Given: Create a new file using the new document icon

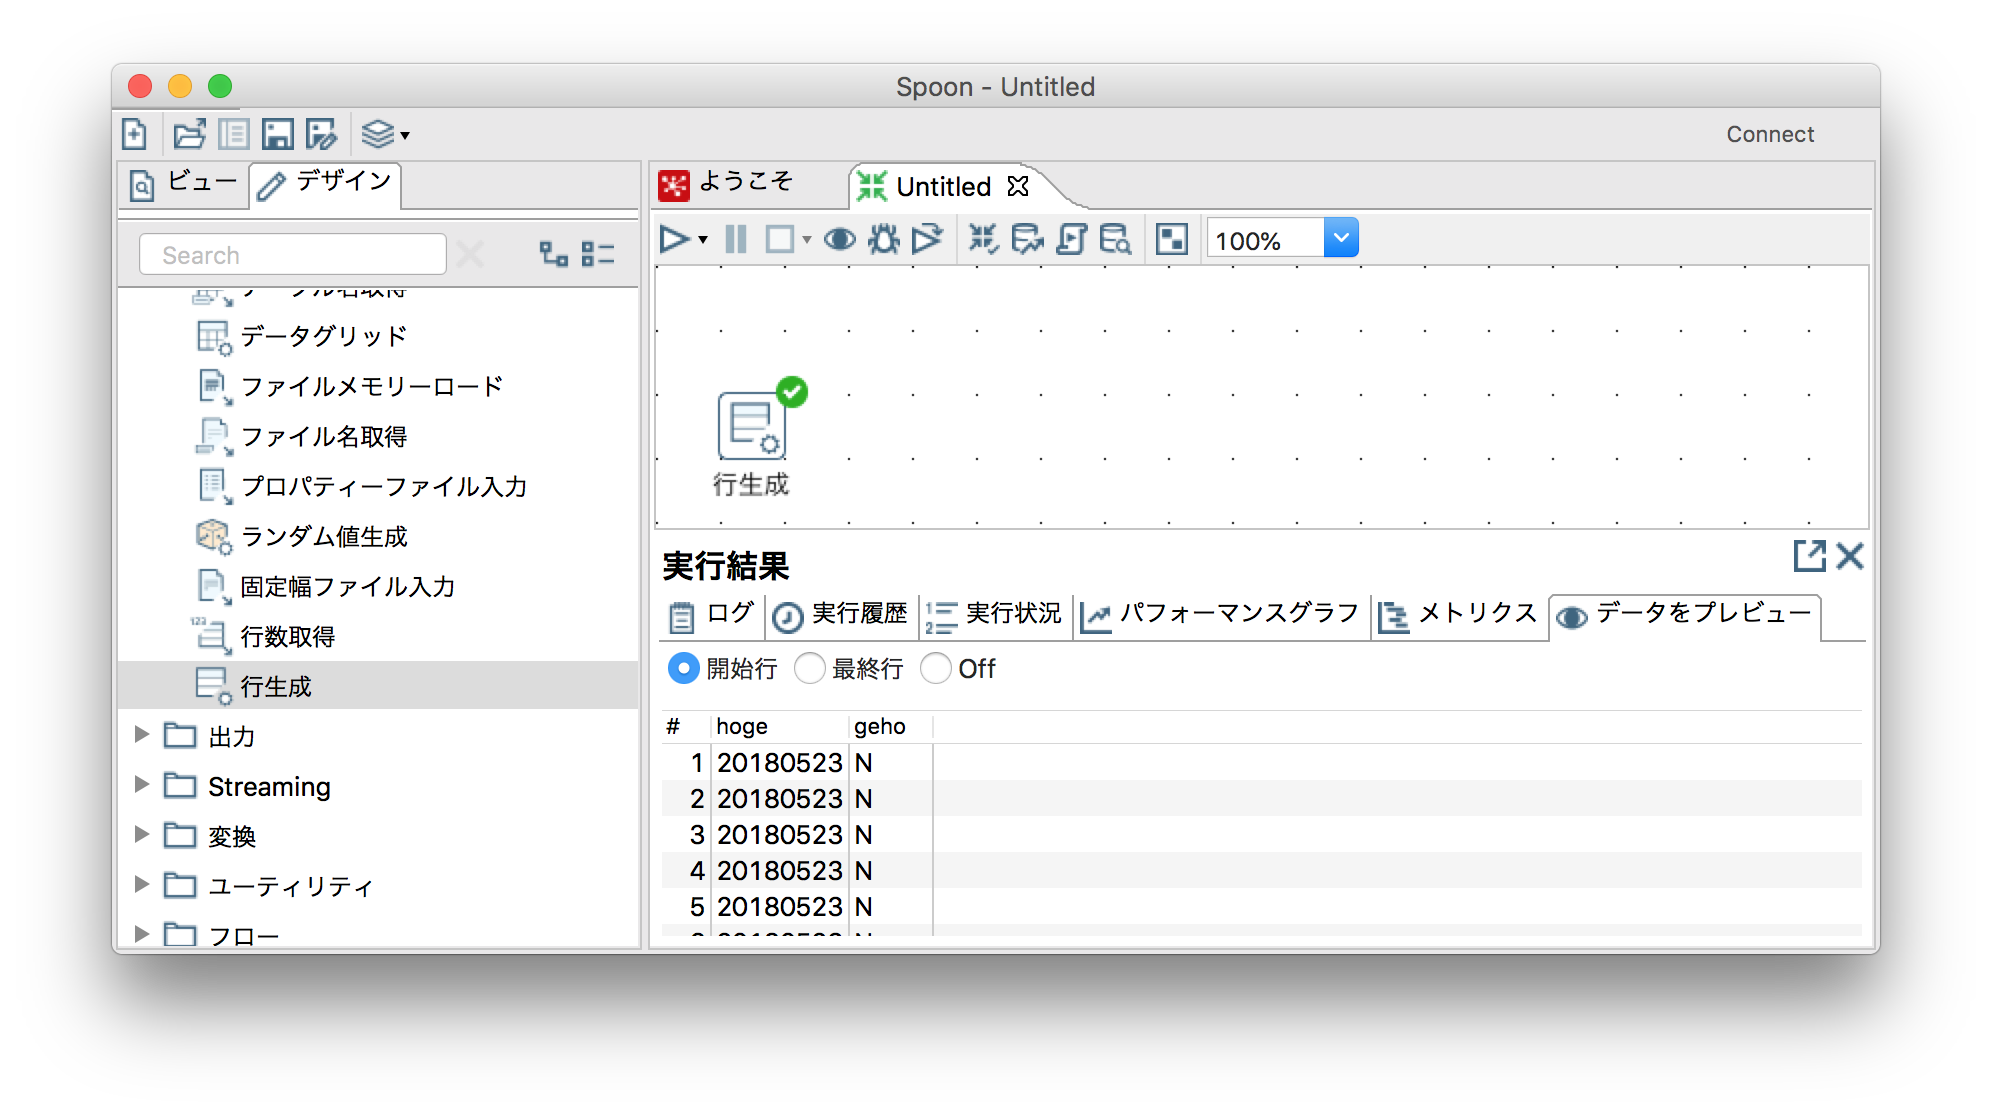Looking at the screenshot, I should pyautogui.click(x=135, y=133).
